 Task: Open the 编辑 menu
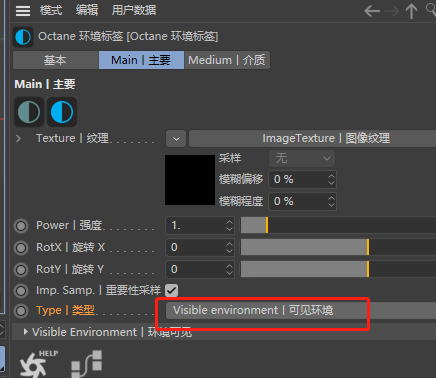pos(87,10)
